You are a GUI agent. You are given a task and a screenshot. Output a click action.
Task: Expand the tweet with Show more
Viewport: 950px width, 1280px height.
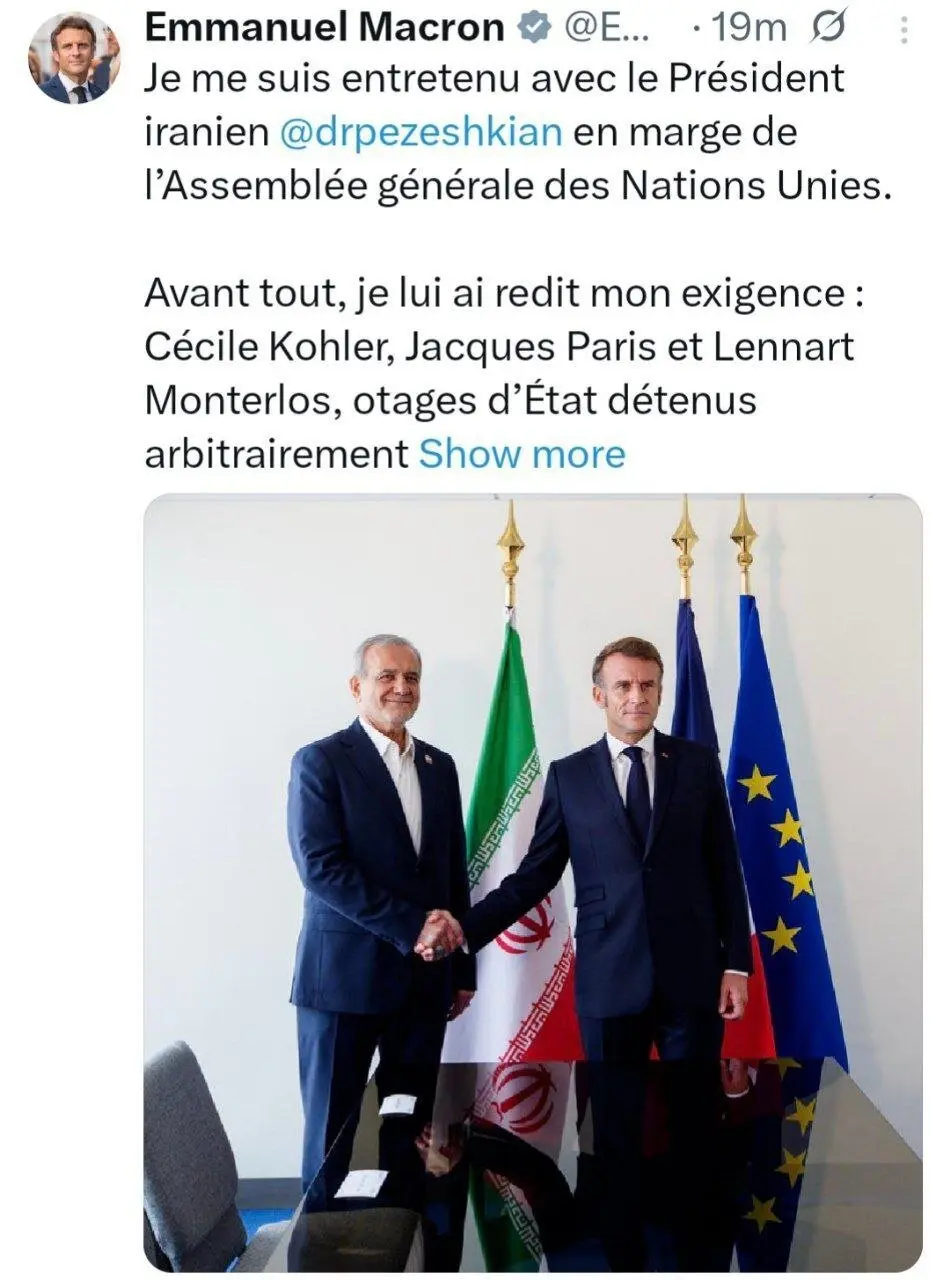click(521, 454)
